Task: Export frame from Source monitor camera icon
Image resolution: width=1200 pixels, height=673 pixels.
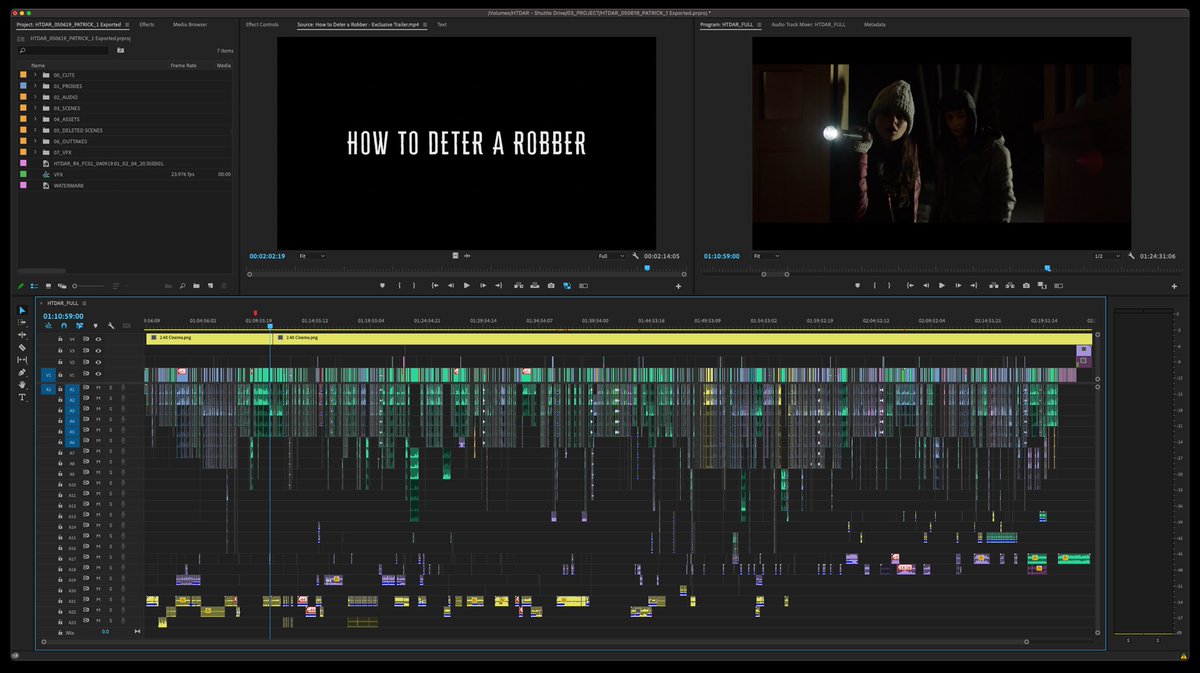Action: [551, 285]
